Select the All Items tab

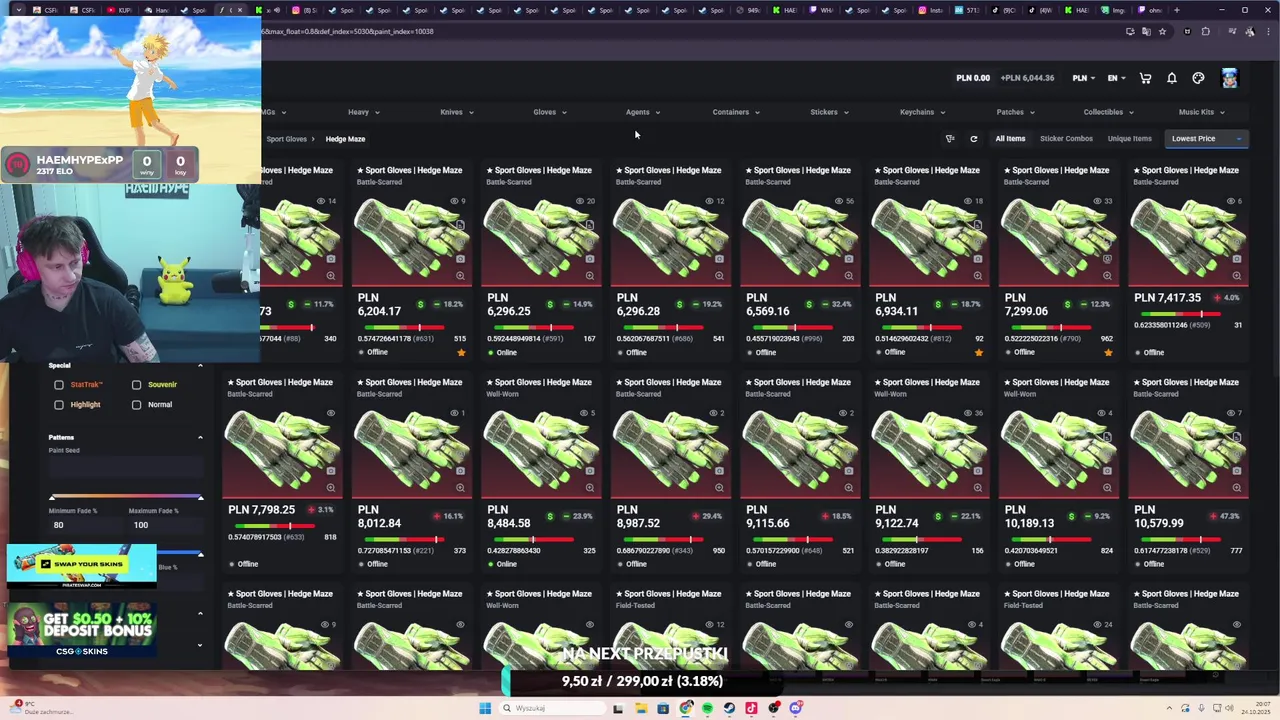1010,139
